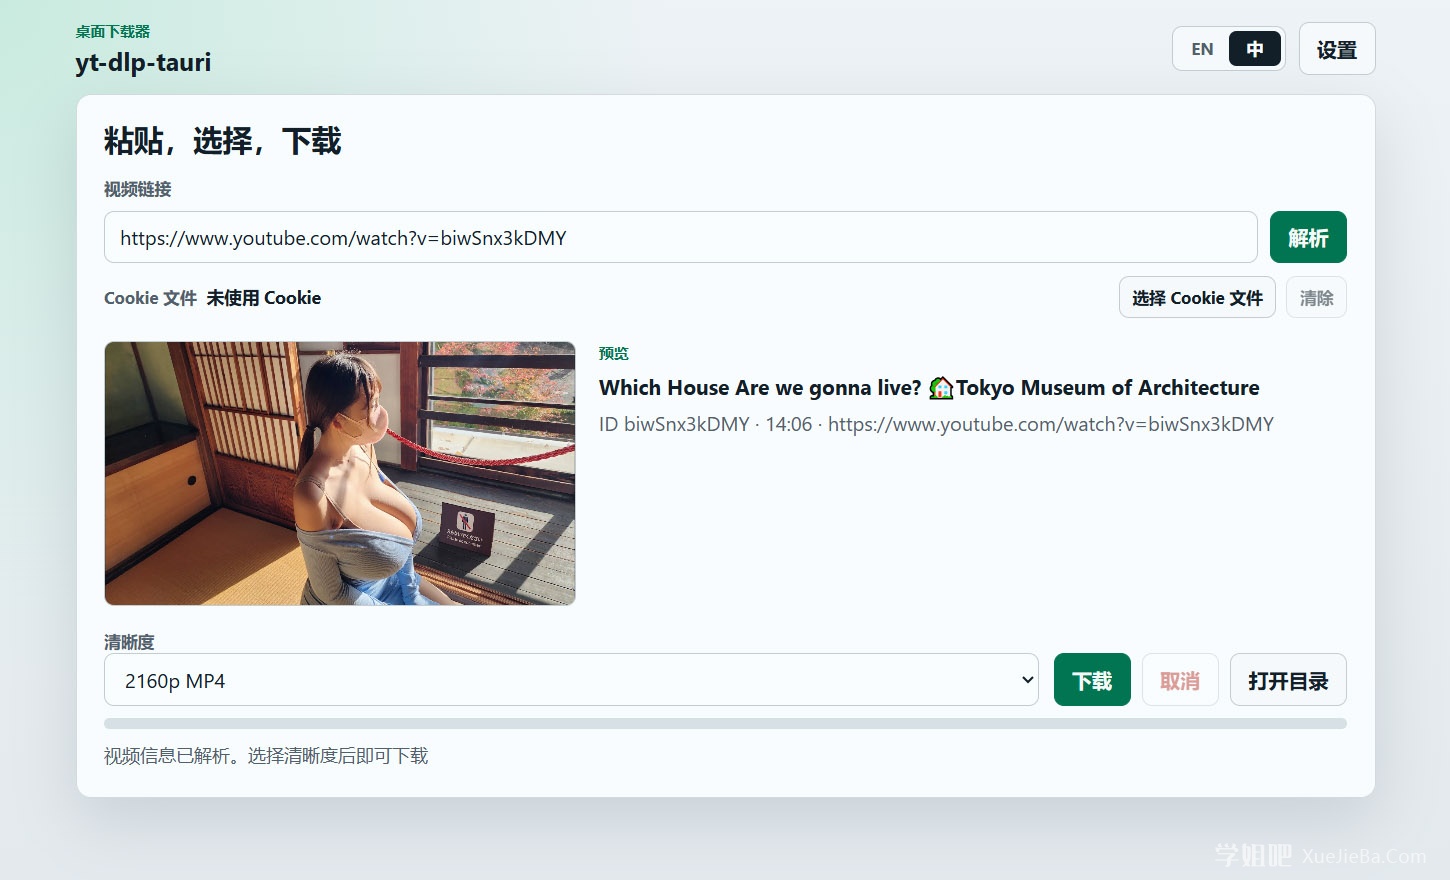Click 打开目录 open folder button
1450x880 pixels.
1288,680
